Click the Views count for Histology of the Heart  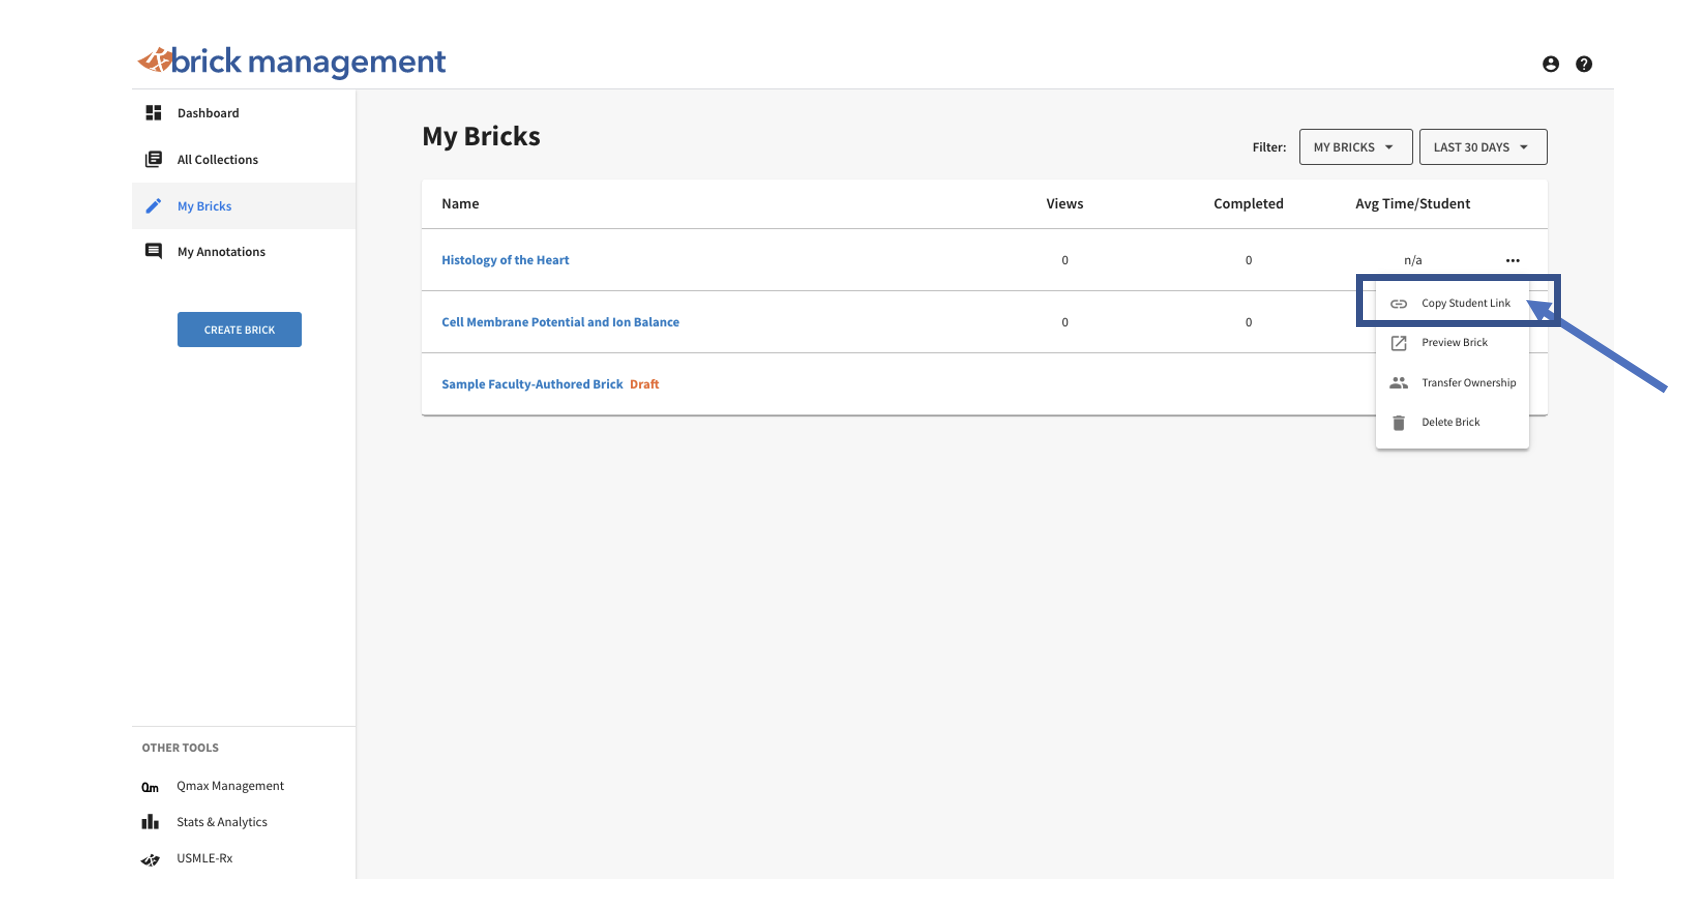[1064, 260]
